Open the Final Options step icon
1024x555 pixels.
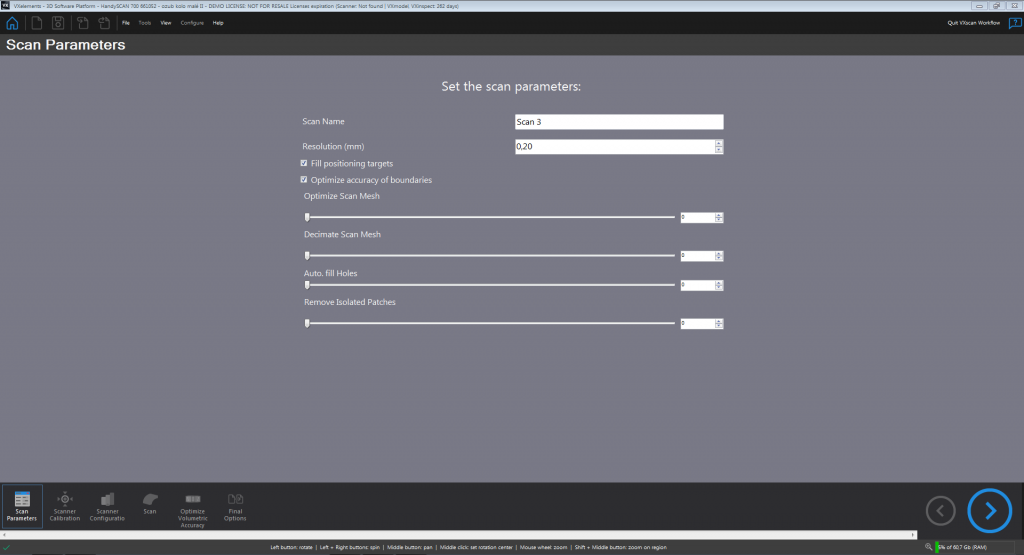pyautogui.click(x=235, y=505)
